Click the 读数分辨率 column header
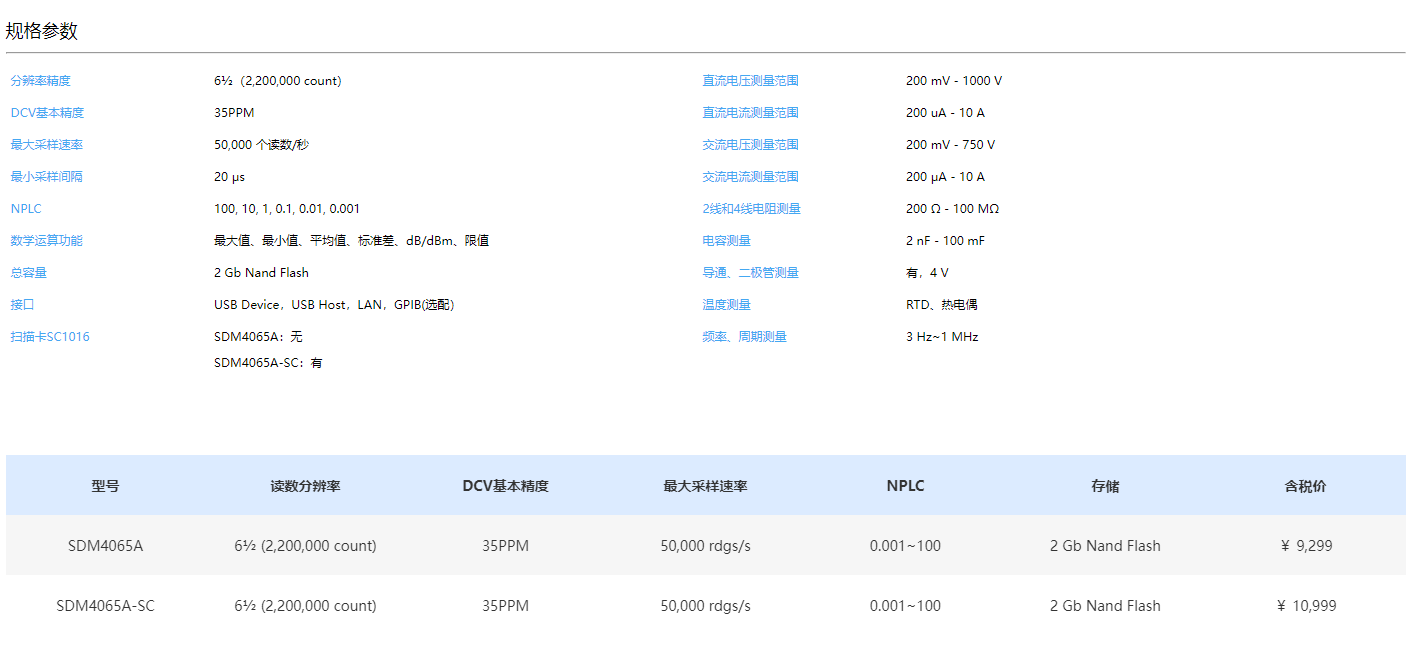Image resolution: width=1413 pixels, height=662 pixels. [x=305, y=486]
